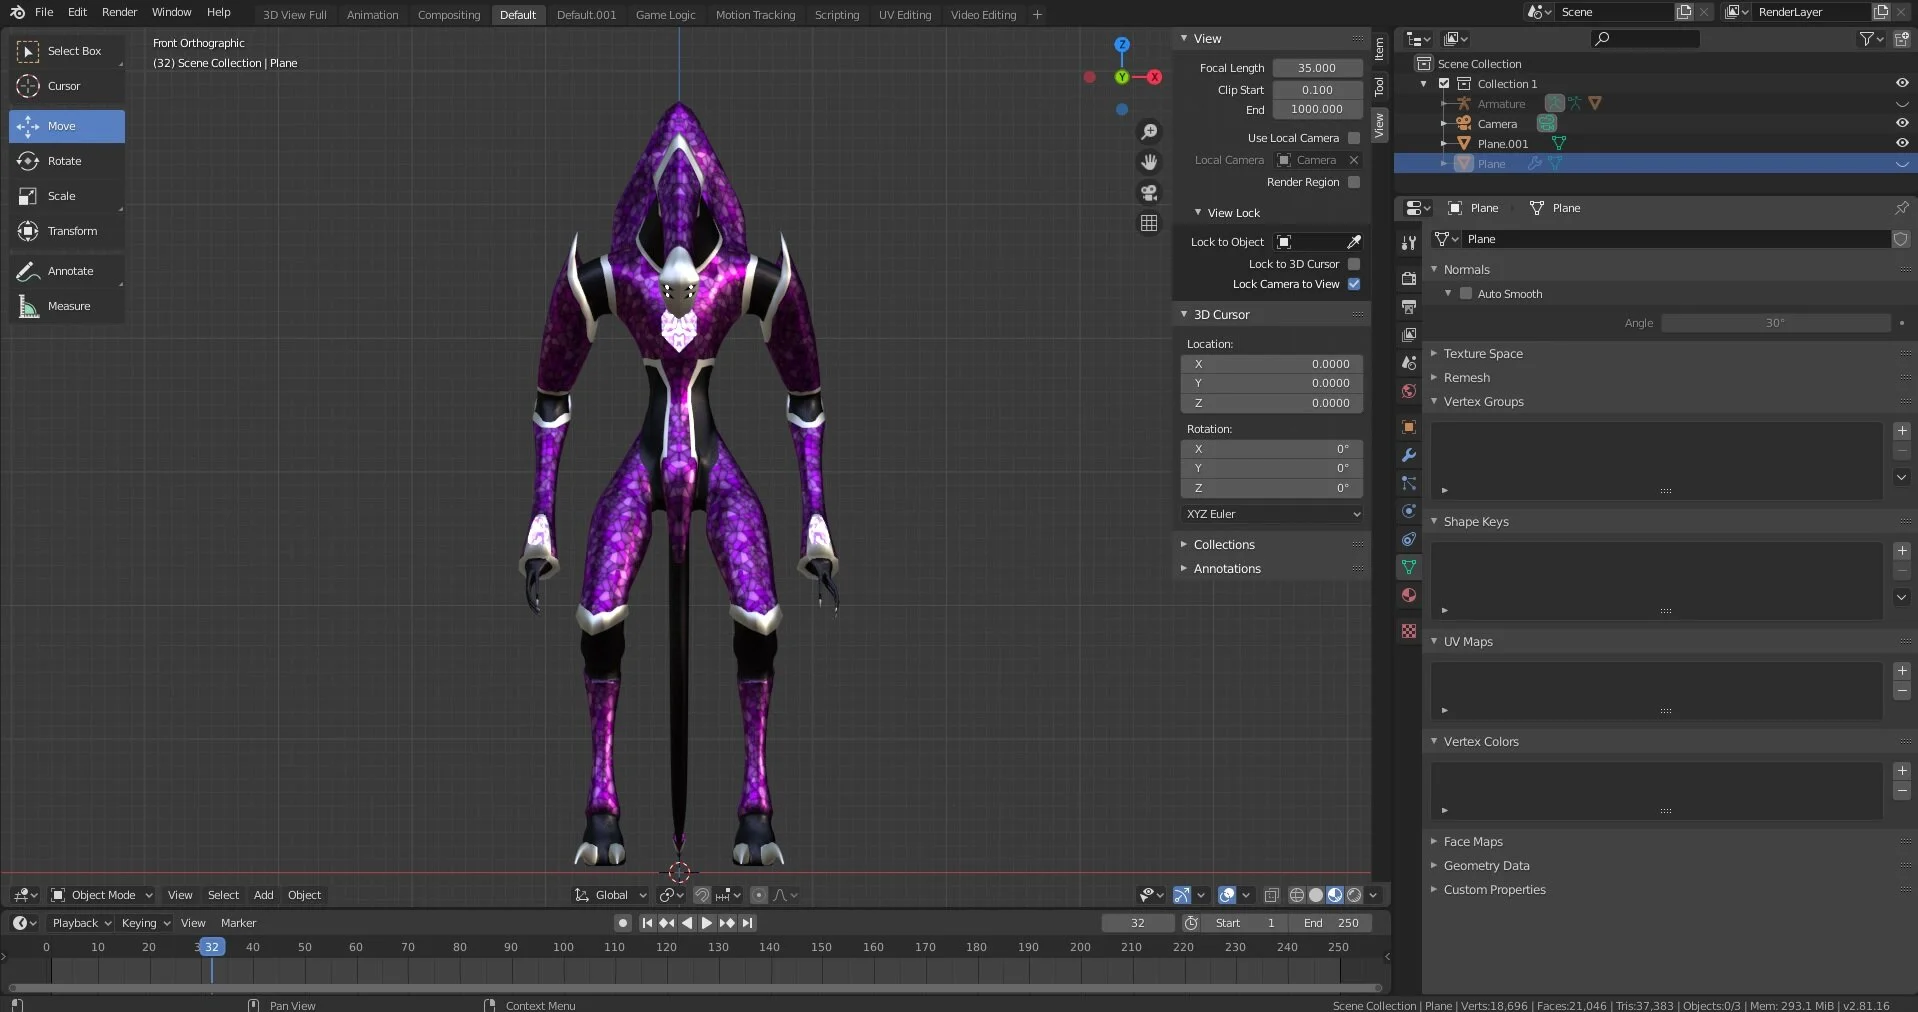Enable Render Region checkbox
The height and width of the screenshot is (1012, 1918).
(x=1354, y=182)
